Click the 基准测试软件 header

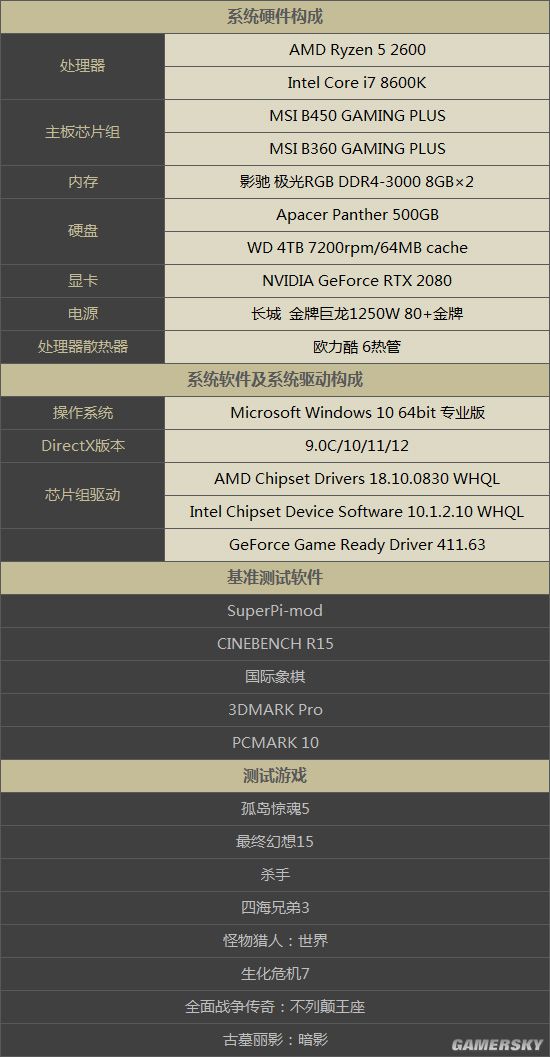[275, 578]
